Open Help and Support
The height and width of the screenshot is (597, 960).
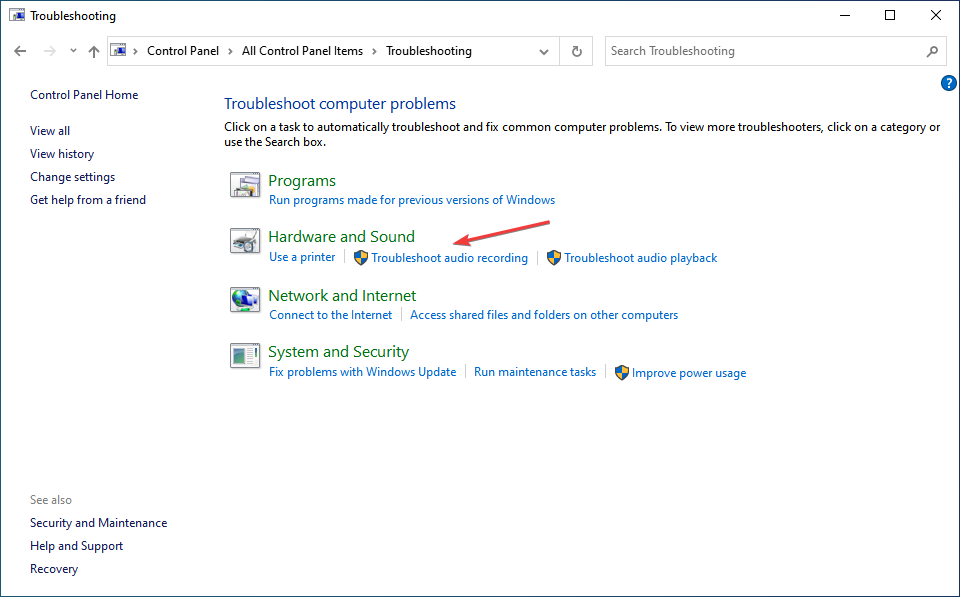[x=77, y=546]
